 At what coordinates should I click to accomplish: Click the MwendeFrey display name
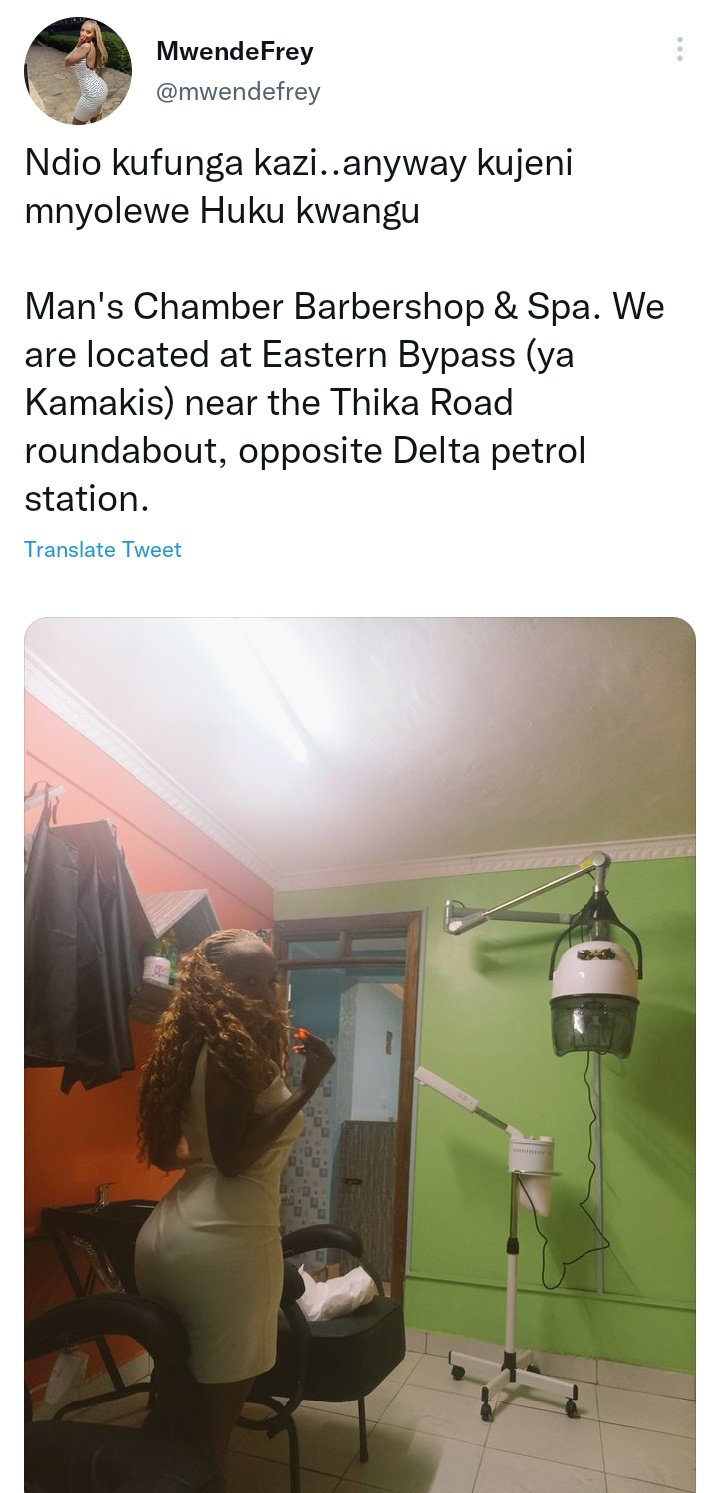pos(235,52)
